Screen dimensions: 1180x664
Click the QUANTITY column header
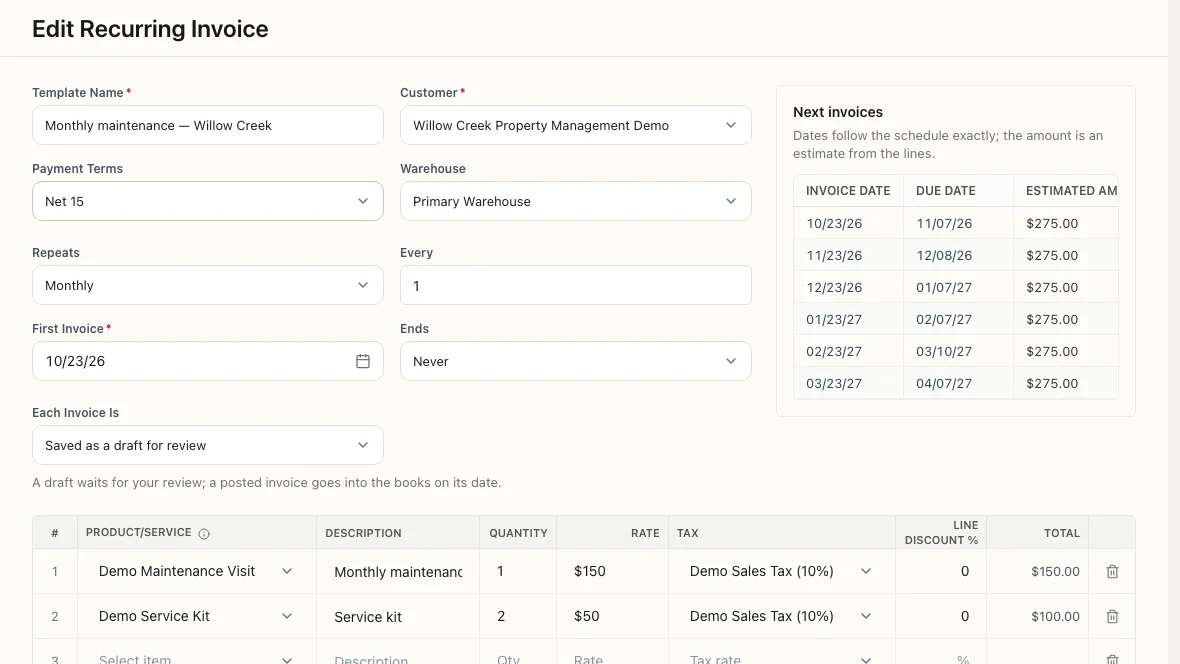point(518,533)
